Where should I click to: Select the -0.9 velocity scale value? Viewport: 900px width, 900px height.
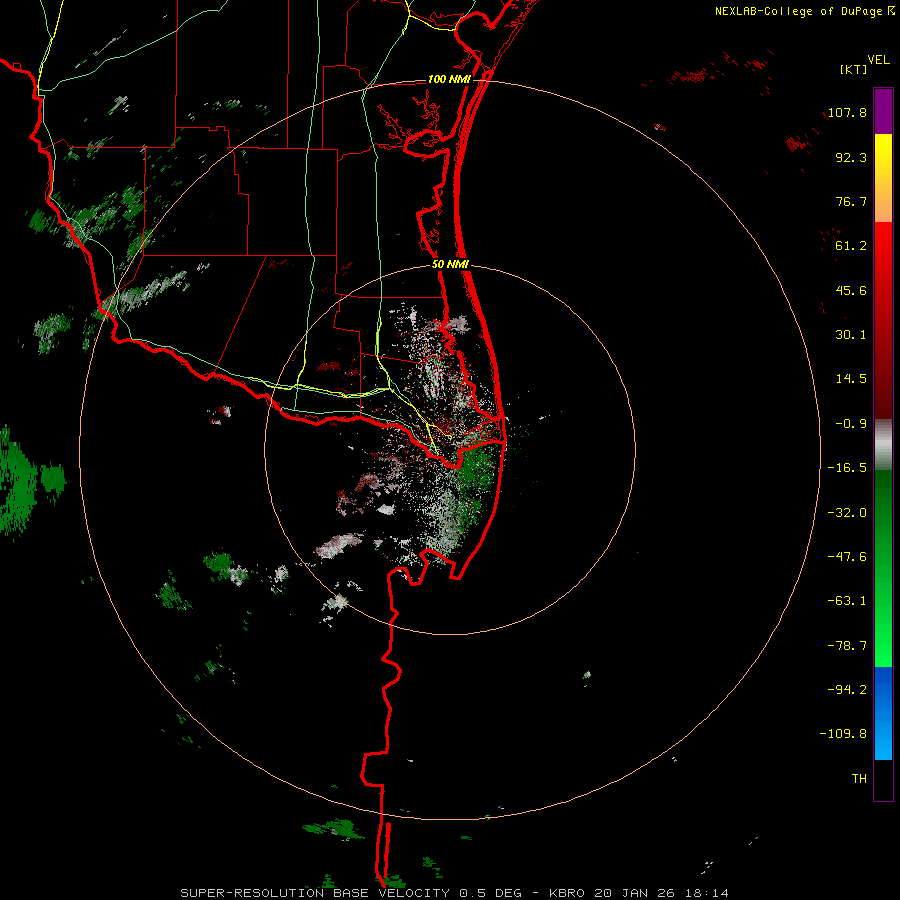851,424
